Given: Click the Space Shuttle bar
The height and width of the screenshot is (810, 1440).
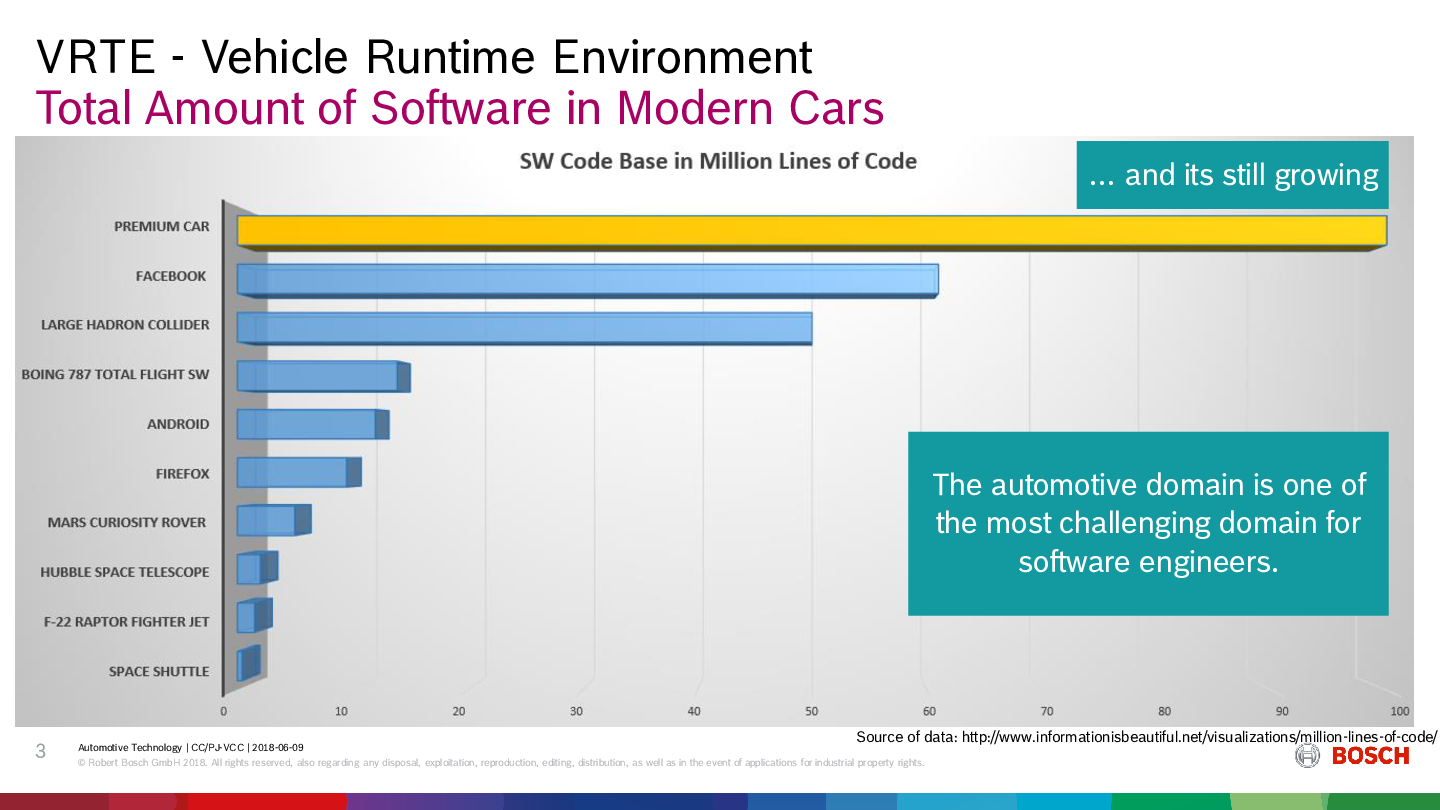Looking at the screenshot, I should point(247,665).
